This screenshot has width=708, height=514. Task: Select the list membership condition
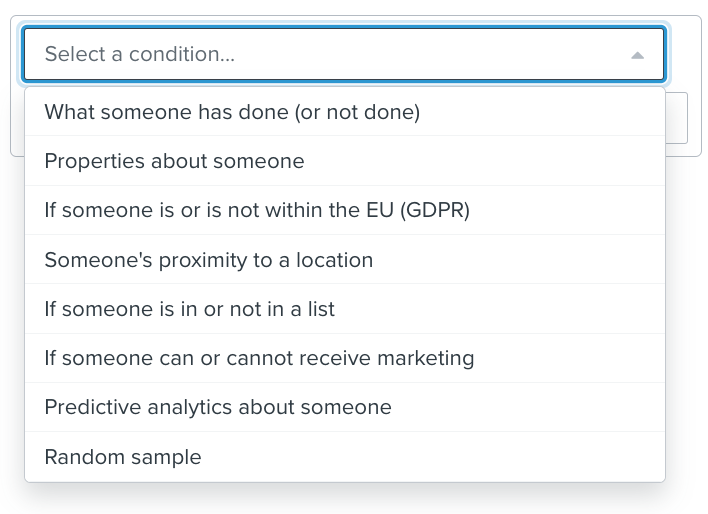tap(190, 309)
